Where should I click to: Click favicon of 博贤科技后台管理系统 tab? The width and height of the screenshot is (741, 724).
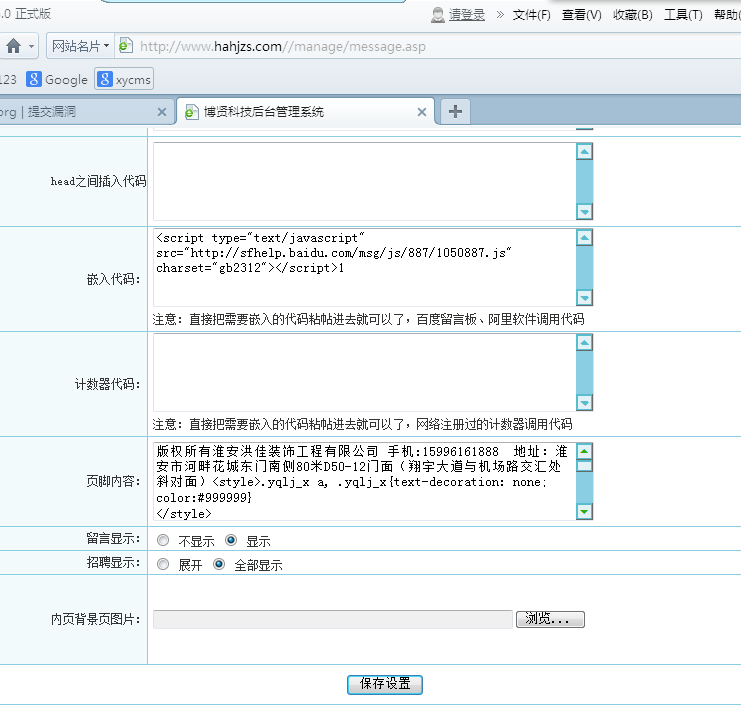tap(191, 112)
